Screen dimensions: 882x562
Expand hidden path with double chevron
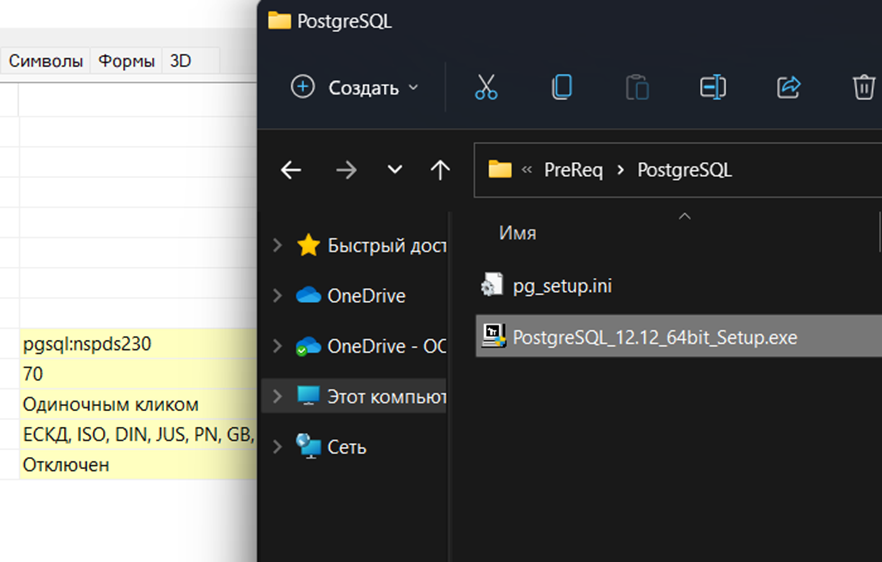point(526,170)
